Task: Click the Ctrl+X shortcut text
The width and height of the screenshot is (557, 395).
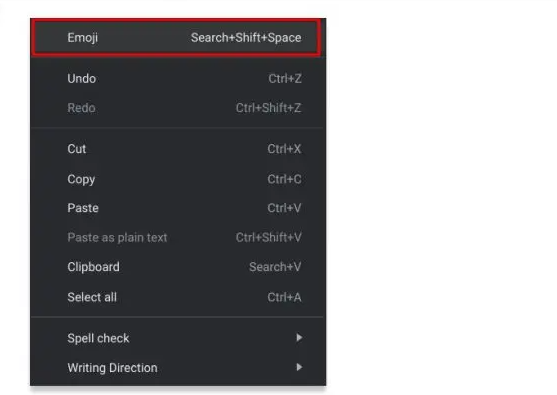Action: point(284,149)
